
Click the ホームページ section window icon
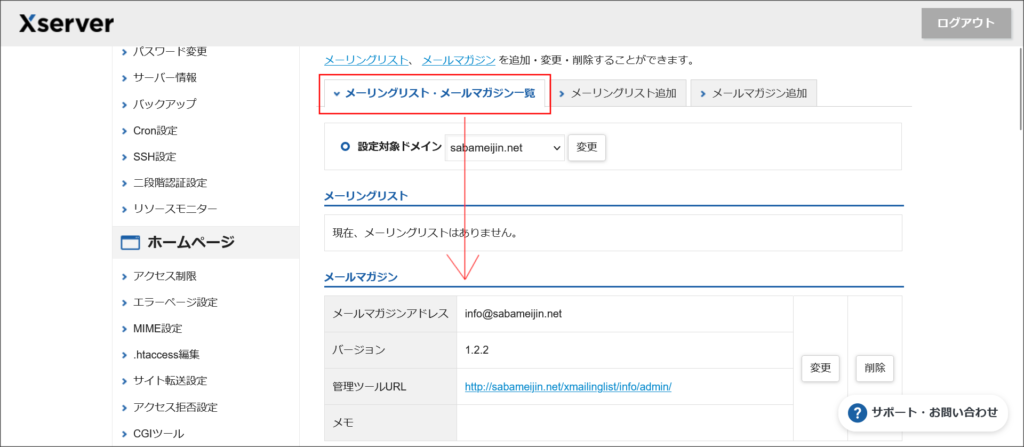(x=130, y=243)
